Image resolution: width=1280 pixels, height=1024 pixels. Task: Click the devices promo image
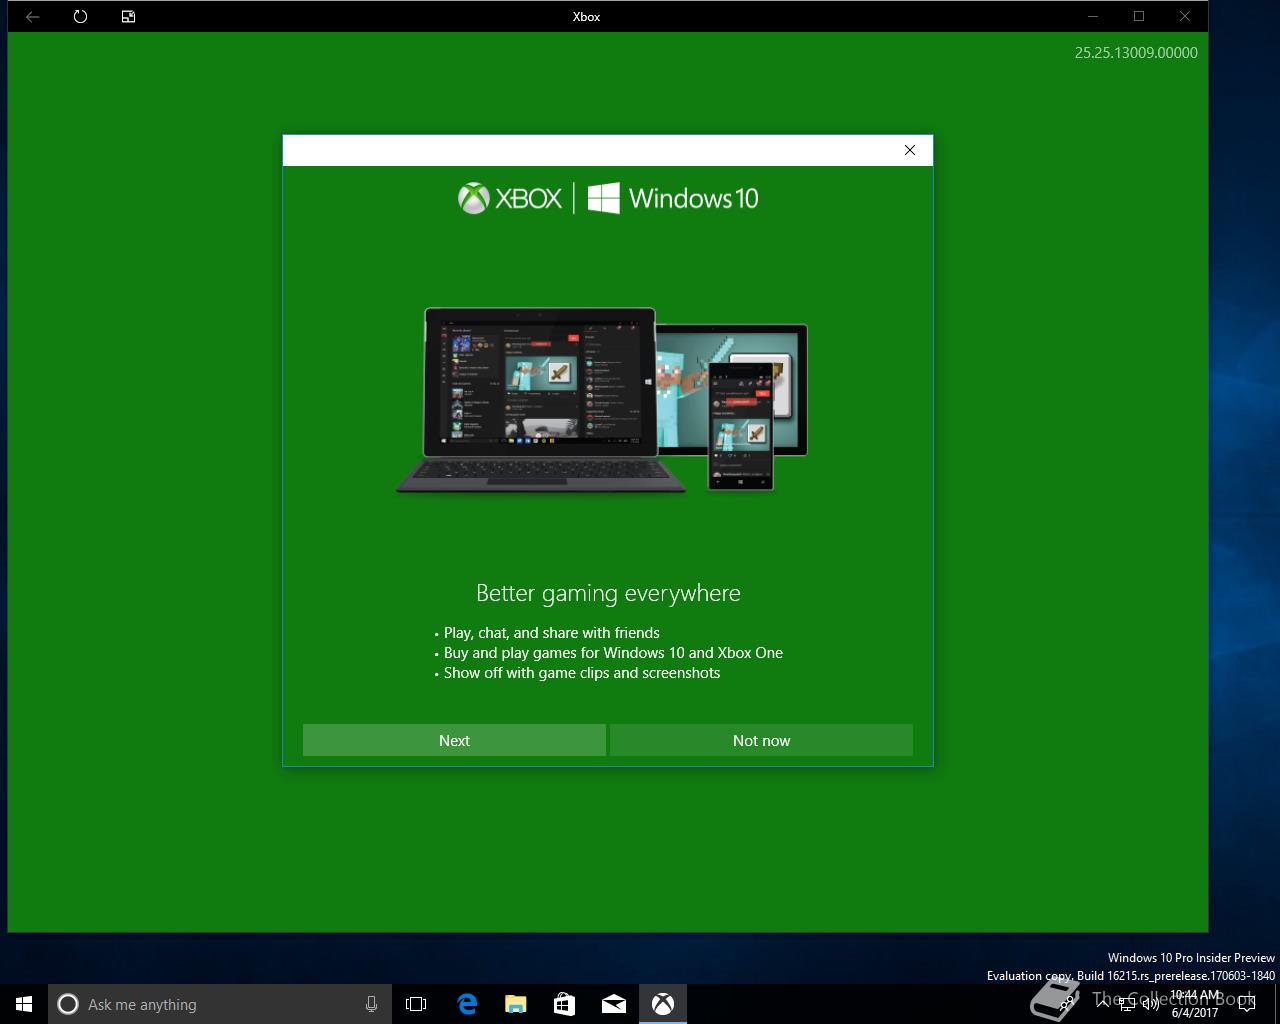coord(602,400)
